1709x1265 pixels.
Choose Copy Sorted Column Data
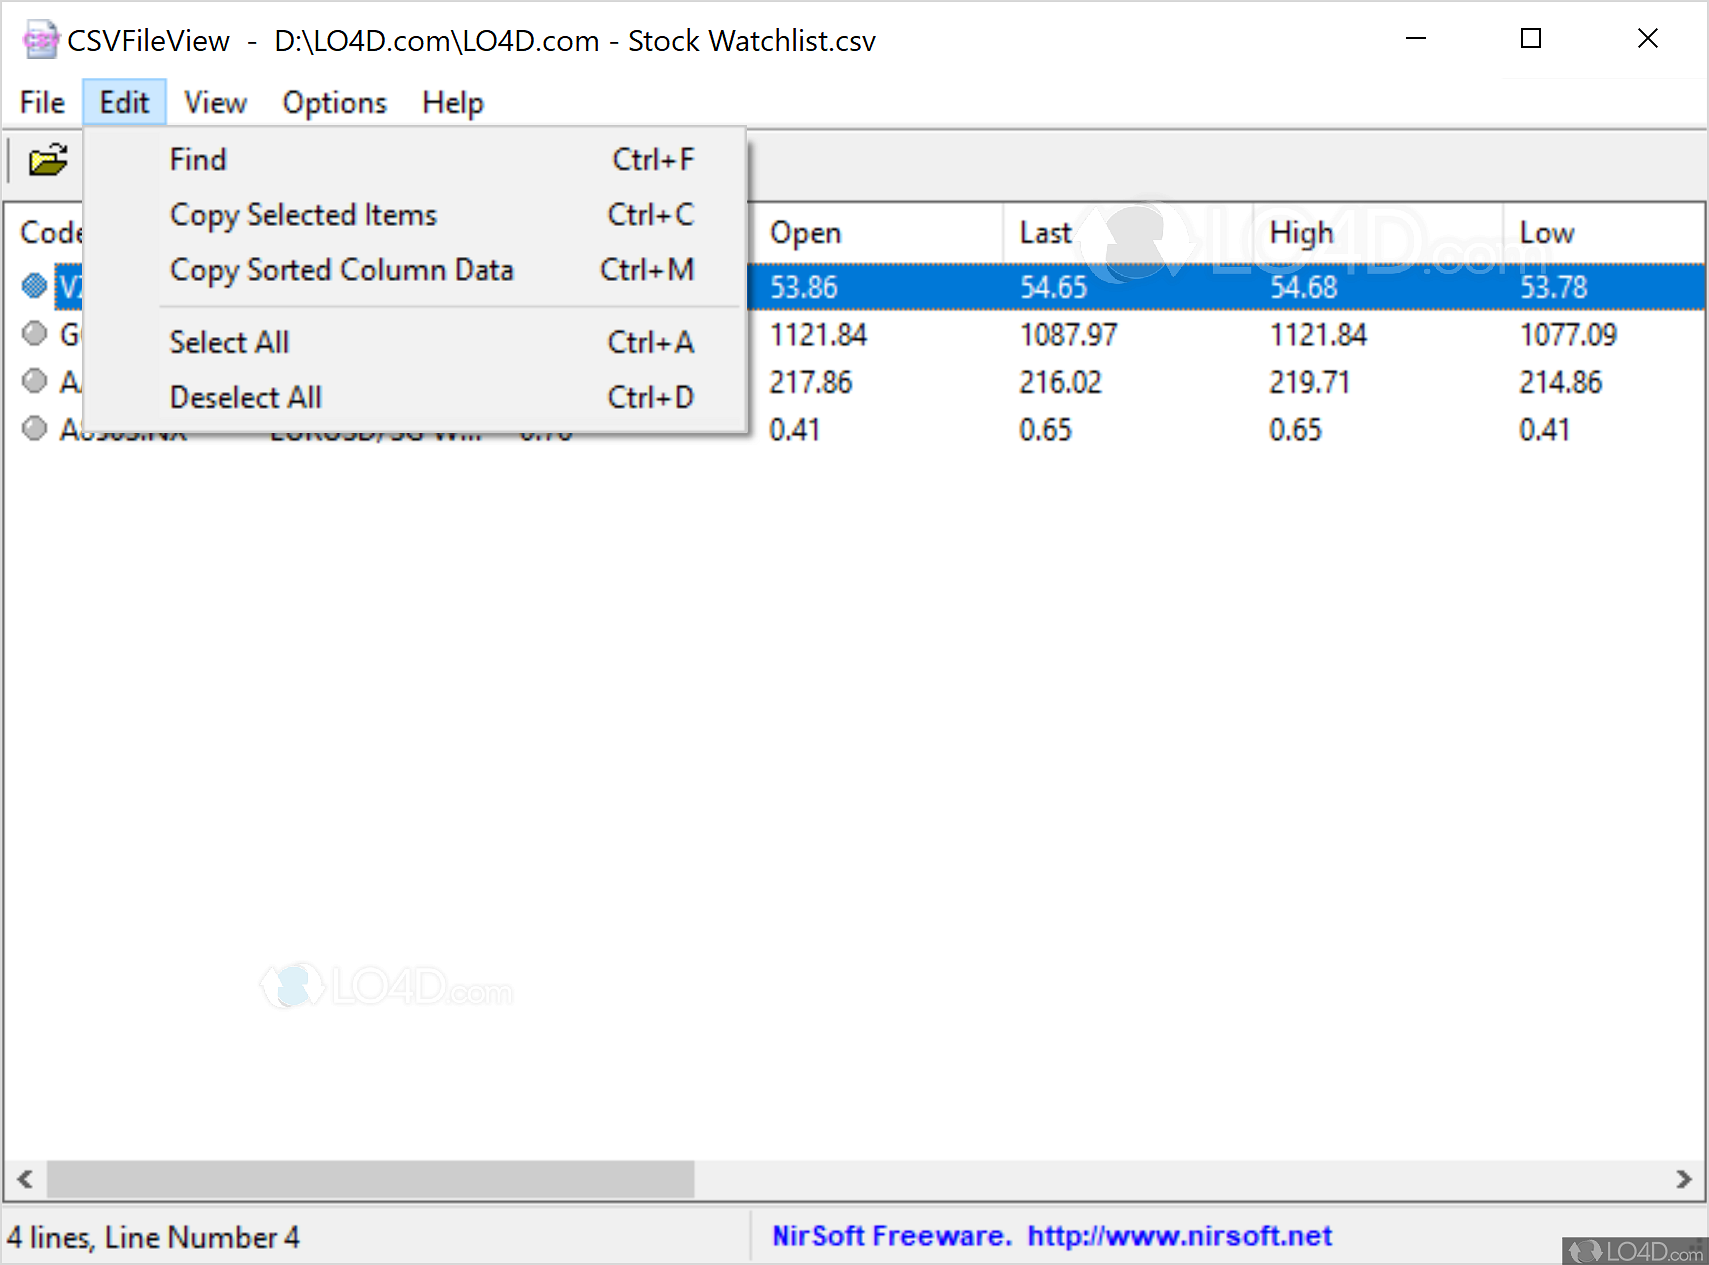pyautogui.click(x=342, y=269)
